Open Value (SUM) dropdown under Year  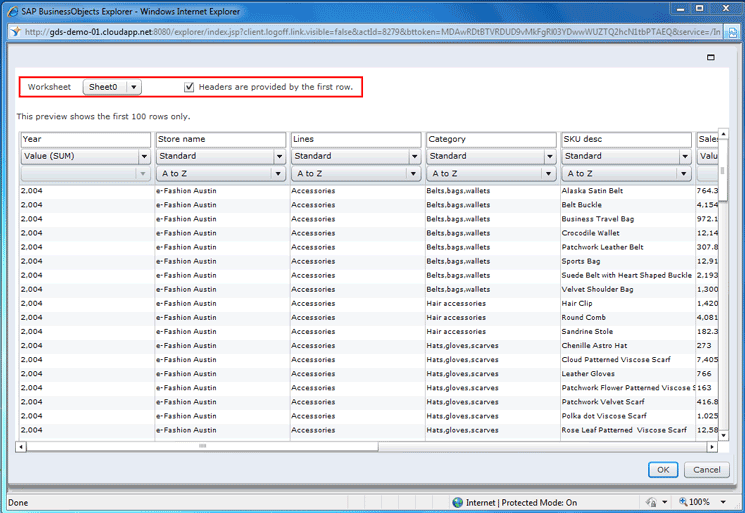click(86, 156)
